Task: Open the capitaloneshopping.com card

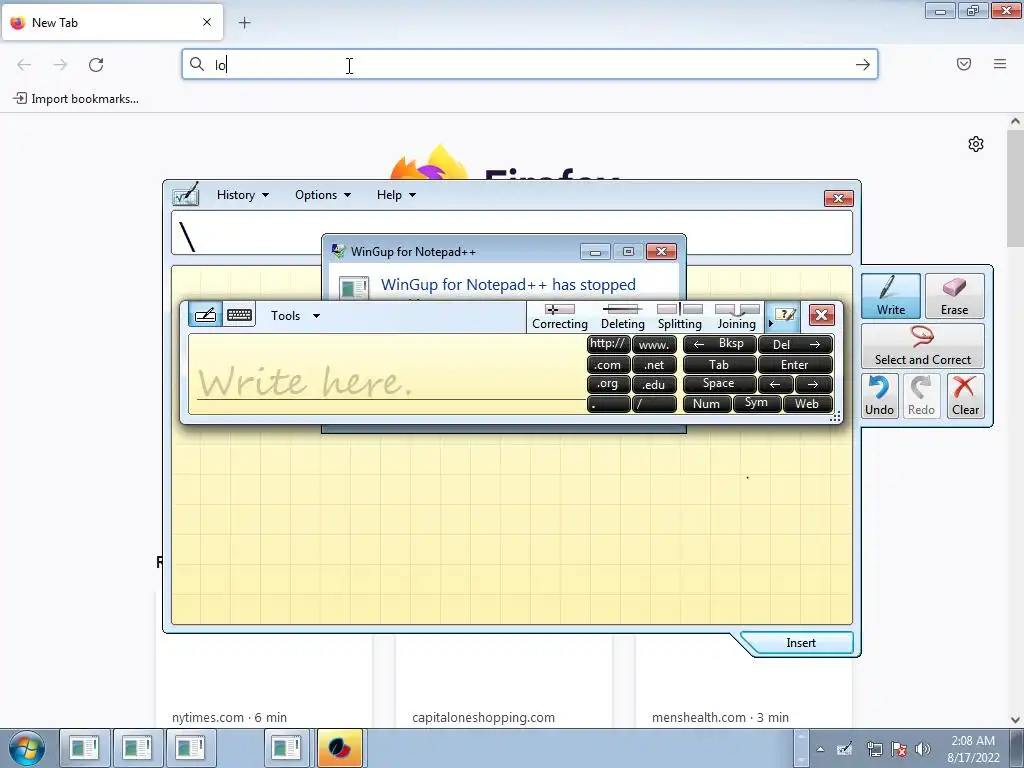Action: 504,682
